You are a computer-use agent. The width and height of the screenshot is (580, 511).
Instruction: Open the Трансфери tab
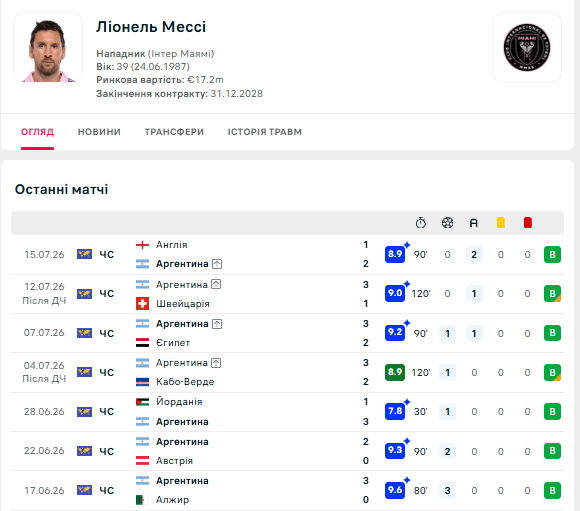coord(174,132)
